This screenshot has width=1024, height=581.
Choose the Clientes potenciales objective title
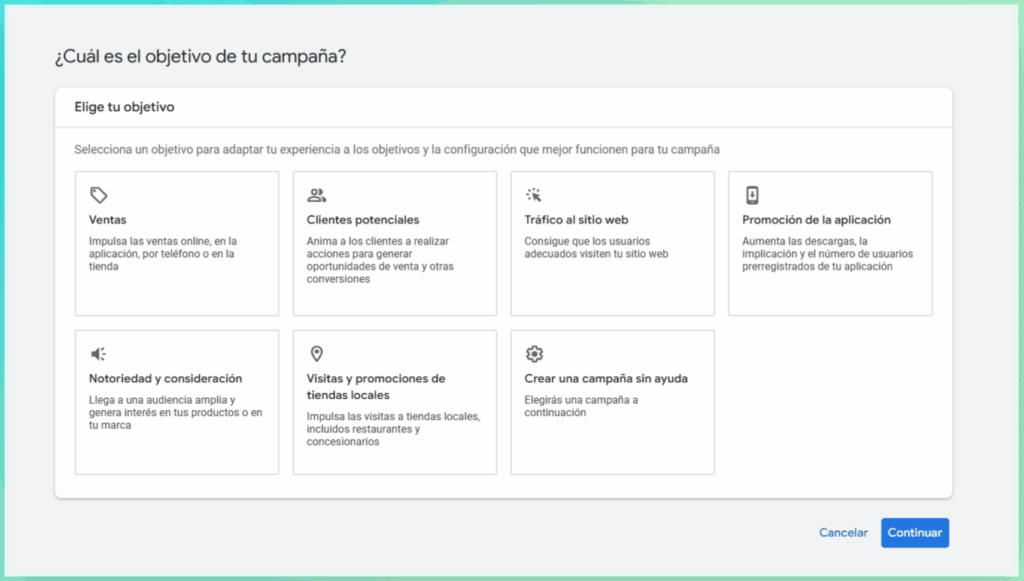point(363,220)
